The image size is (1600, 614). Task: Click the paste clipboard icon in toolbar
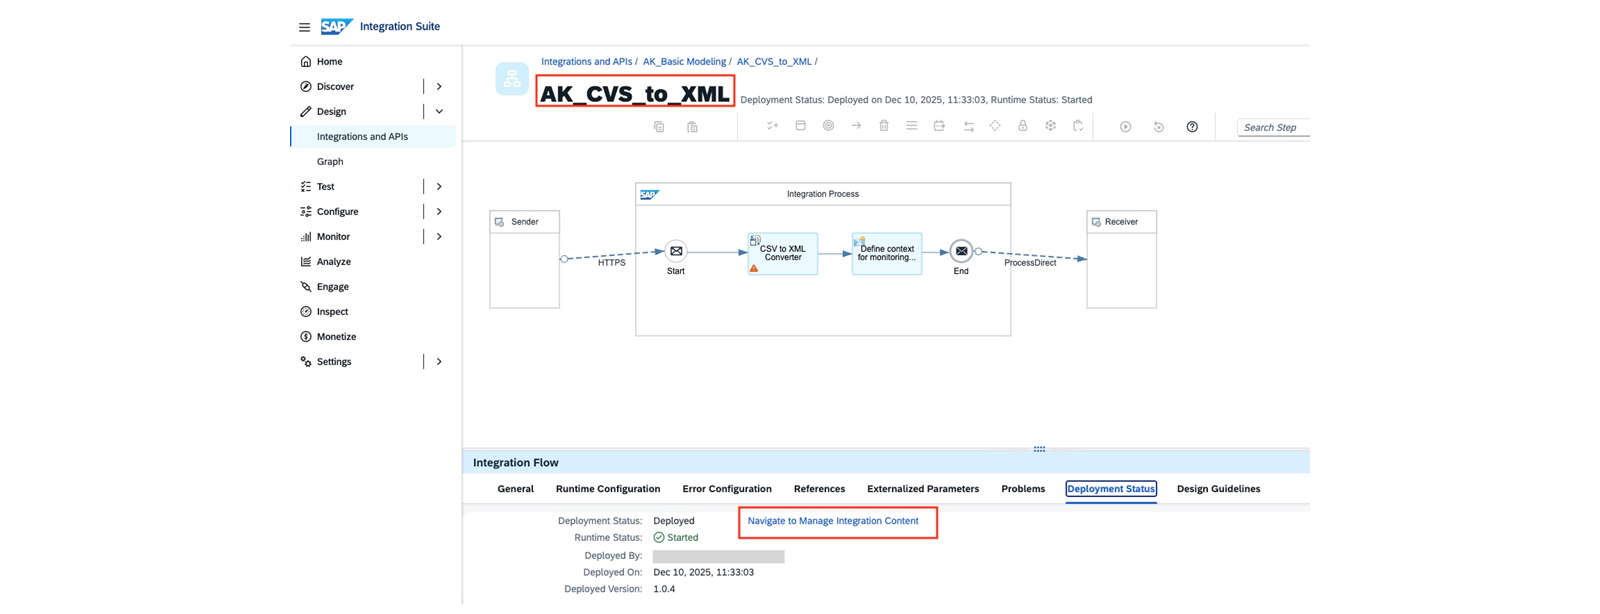(692, 127)
